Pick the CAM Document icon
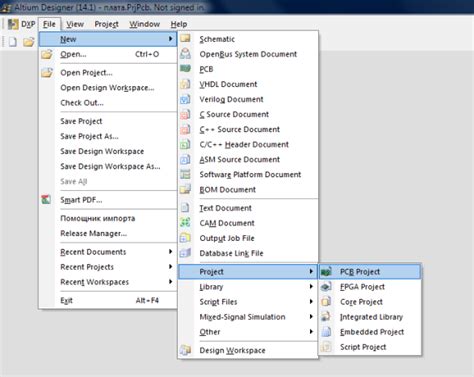474x377 pixels. [x=185, y=223]
